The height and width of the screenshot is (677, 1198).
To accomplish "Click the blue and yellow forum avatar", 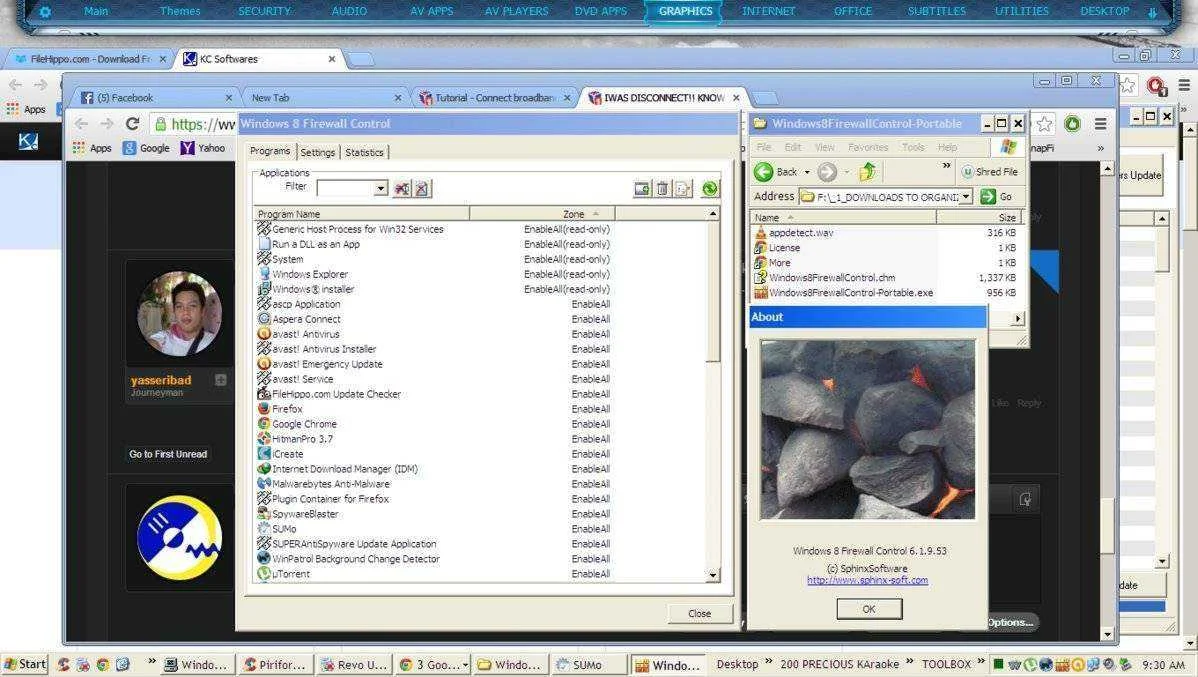I will (x=180, y=537).
